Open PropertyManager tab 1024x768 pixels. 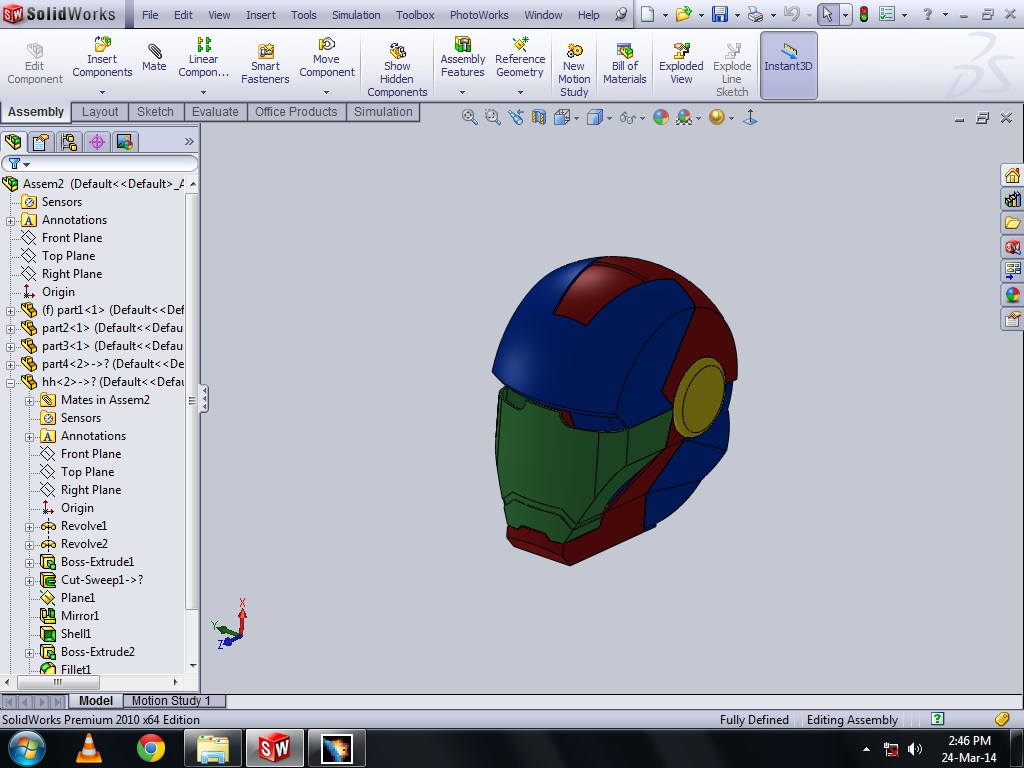pyautogui.click(x=41, y=142)
